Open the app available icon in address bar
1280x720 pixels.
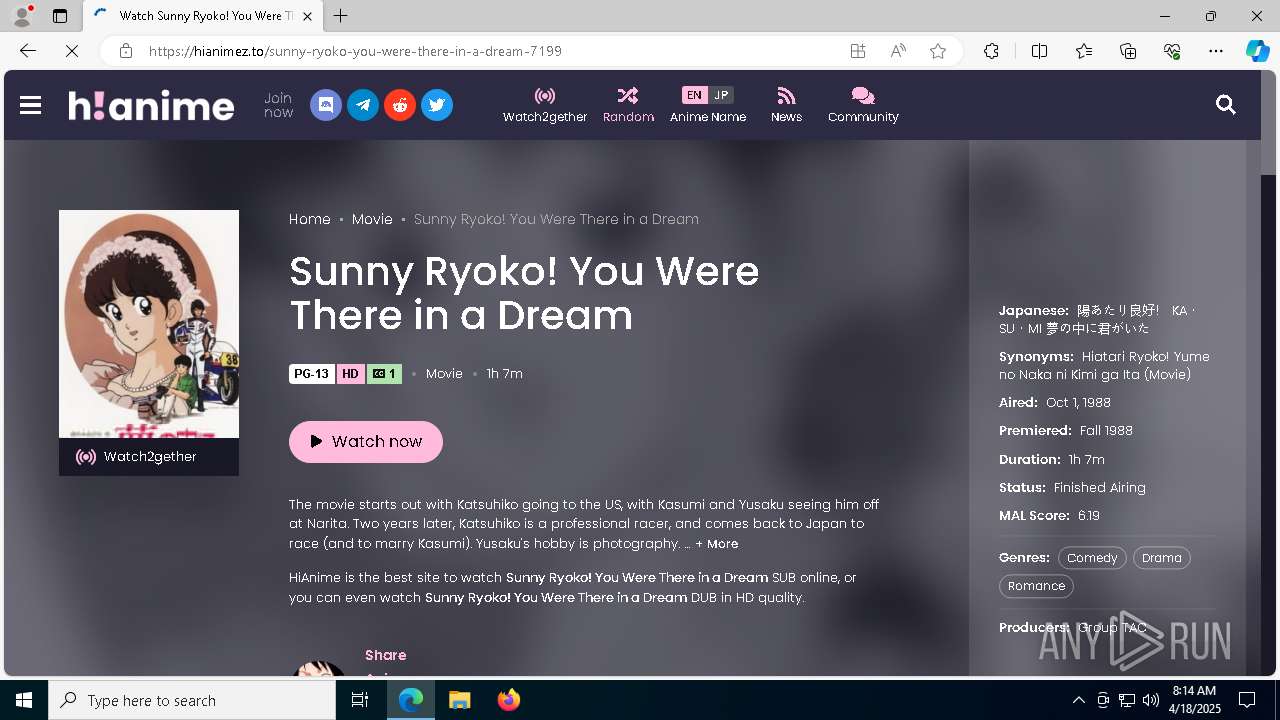click(858, 51)
